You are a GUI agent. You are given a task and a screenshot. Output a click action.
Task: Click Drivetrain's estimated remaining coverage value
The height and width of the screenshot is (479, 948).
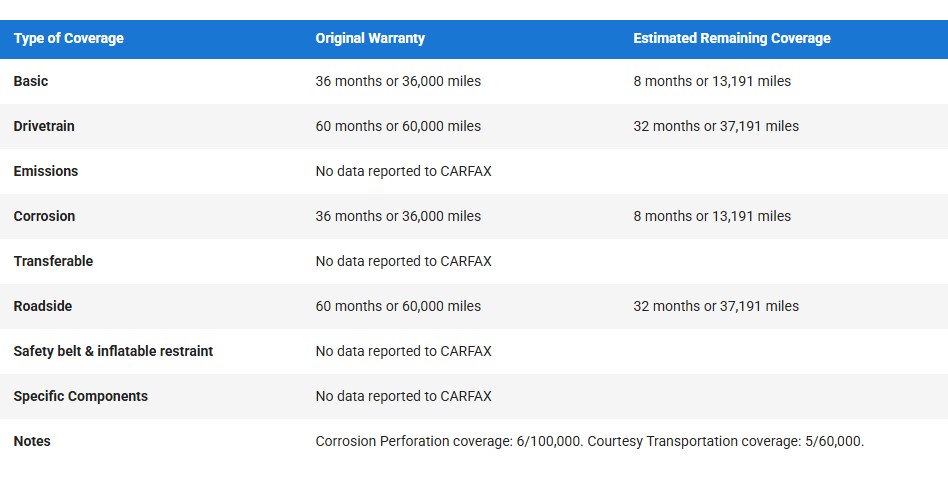tap(716, 126)
